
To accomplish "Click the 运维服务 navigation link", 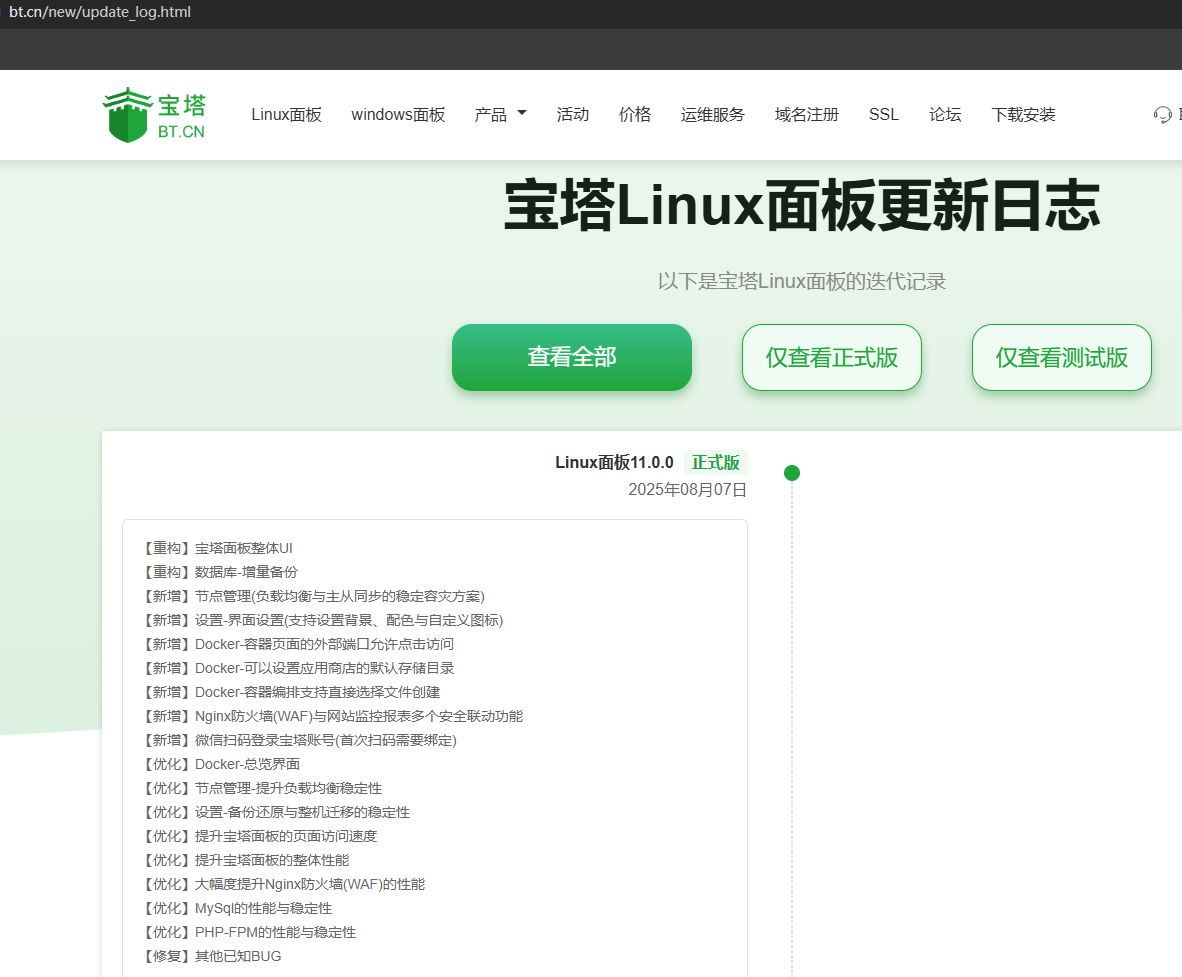I will [712, 114].
